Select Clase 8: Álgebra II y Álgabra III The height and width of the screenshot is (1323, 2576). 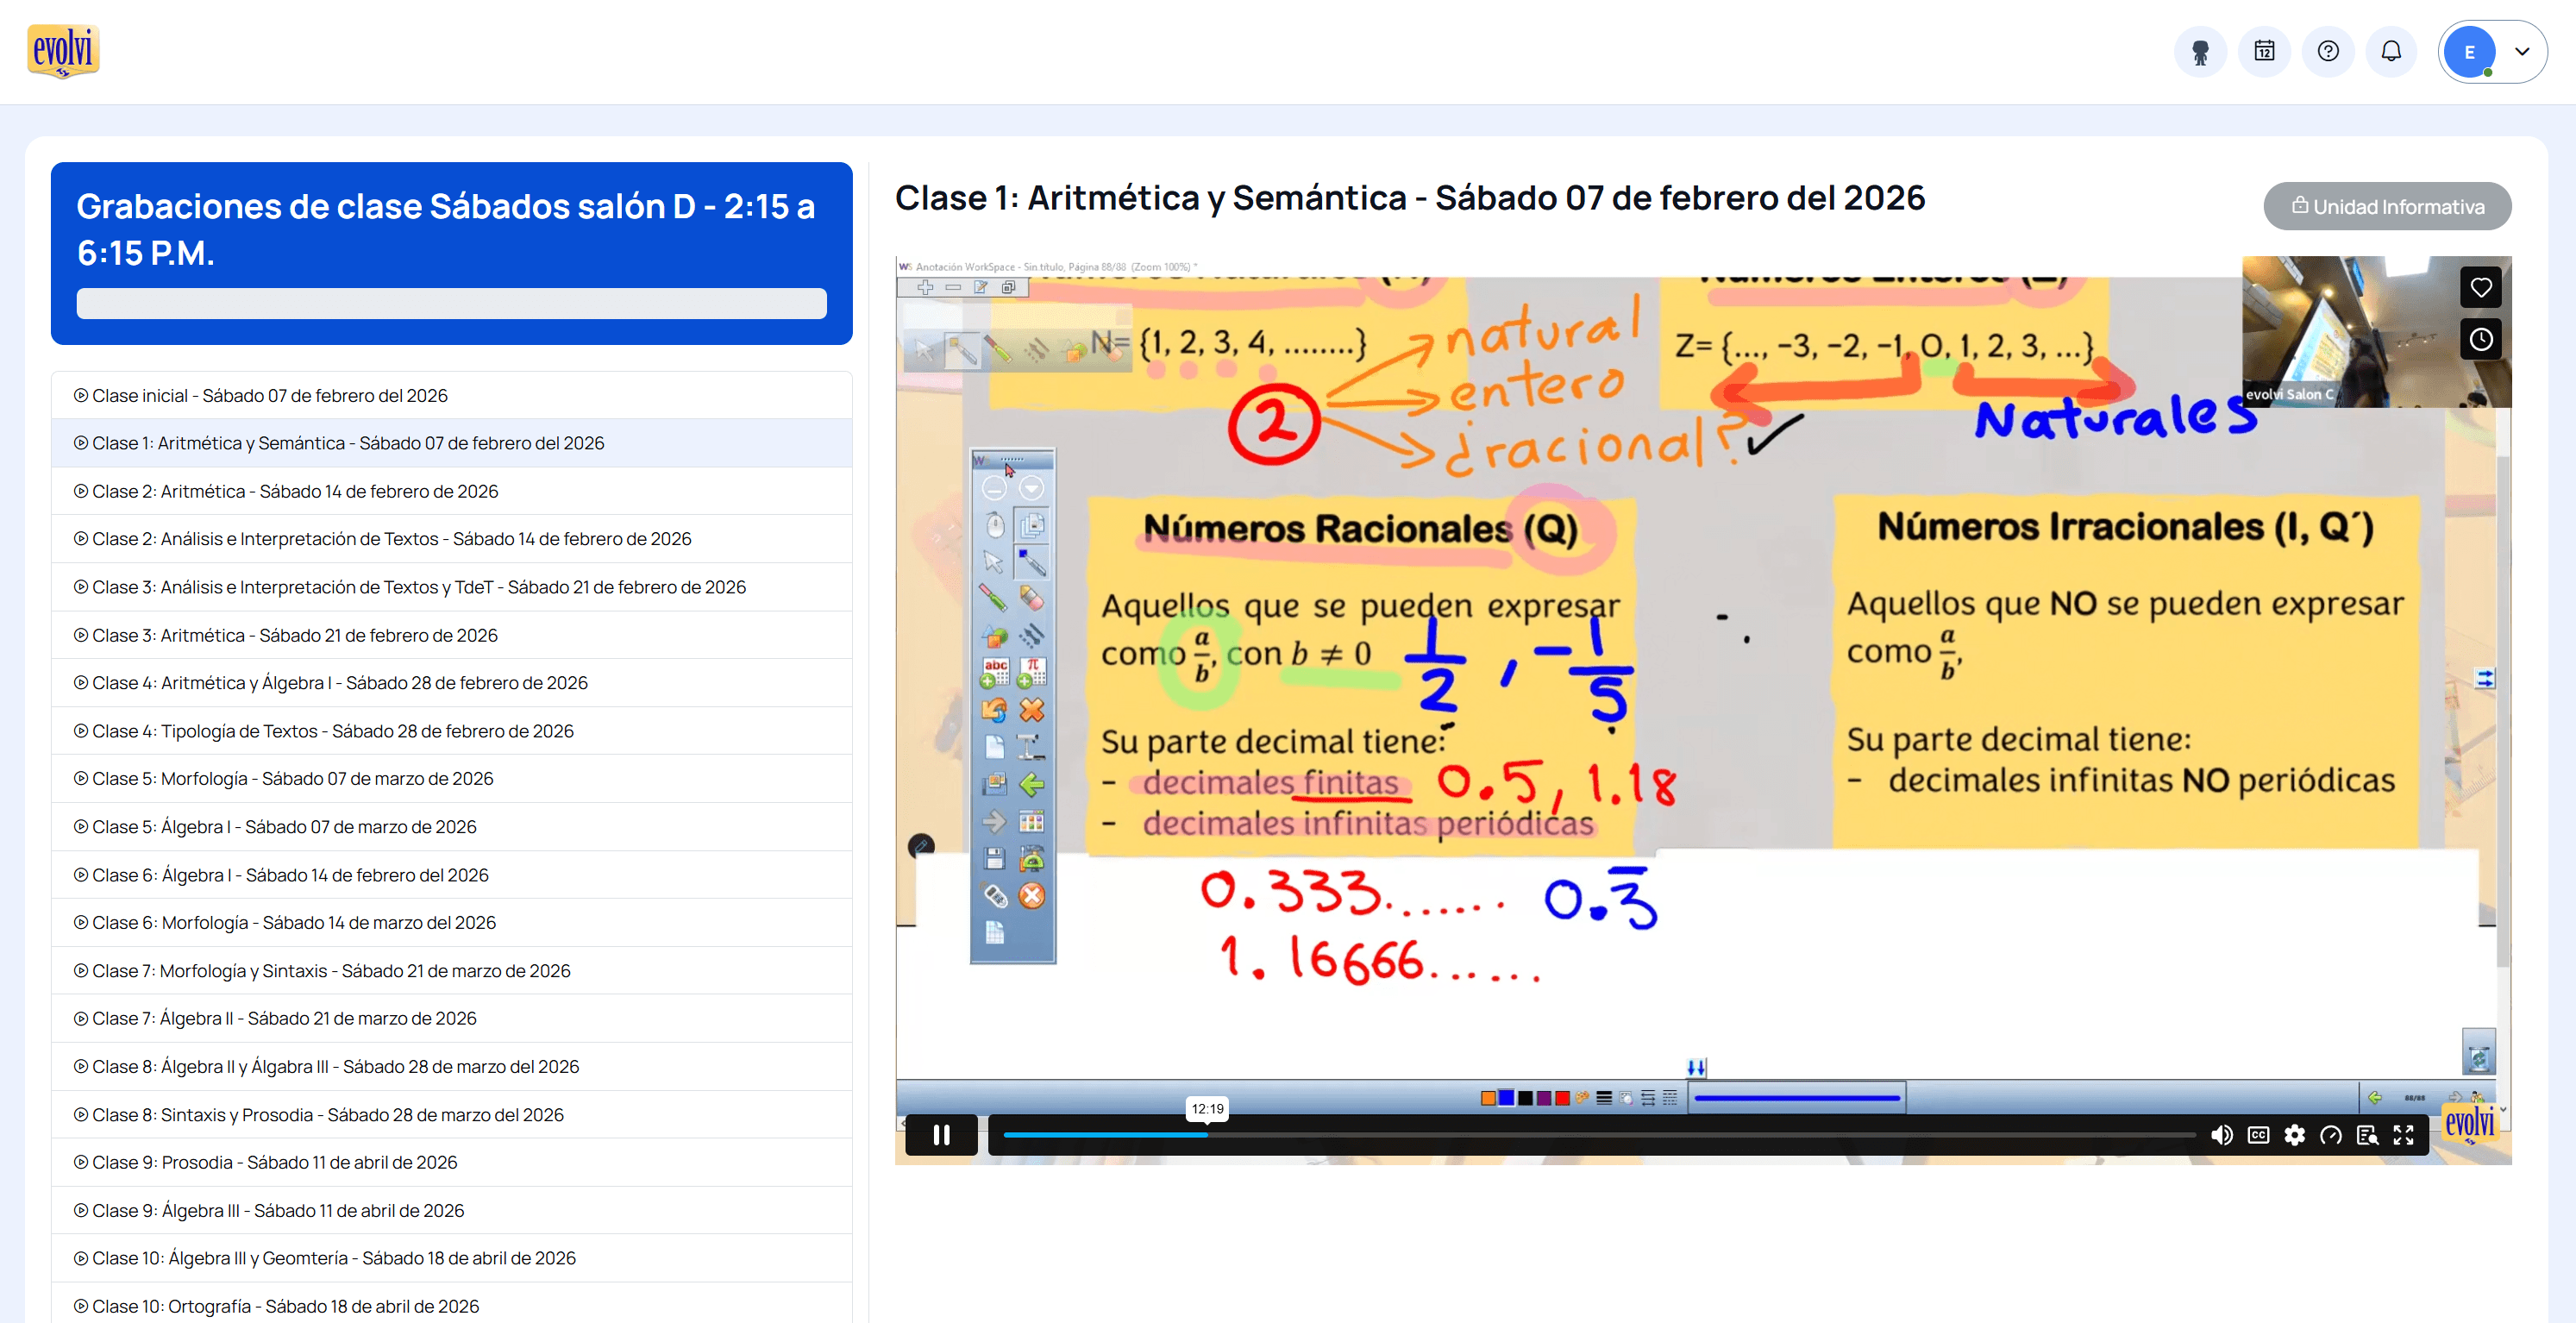pos(452,1067)
